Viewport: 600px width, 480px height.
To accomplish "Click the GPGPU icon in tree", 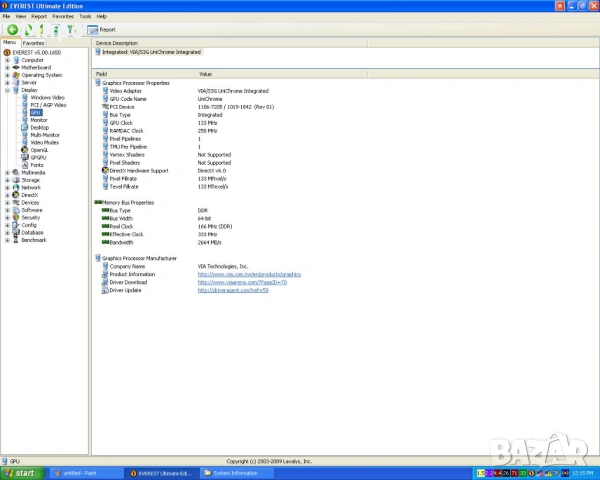I will click(x=25, y=157).
